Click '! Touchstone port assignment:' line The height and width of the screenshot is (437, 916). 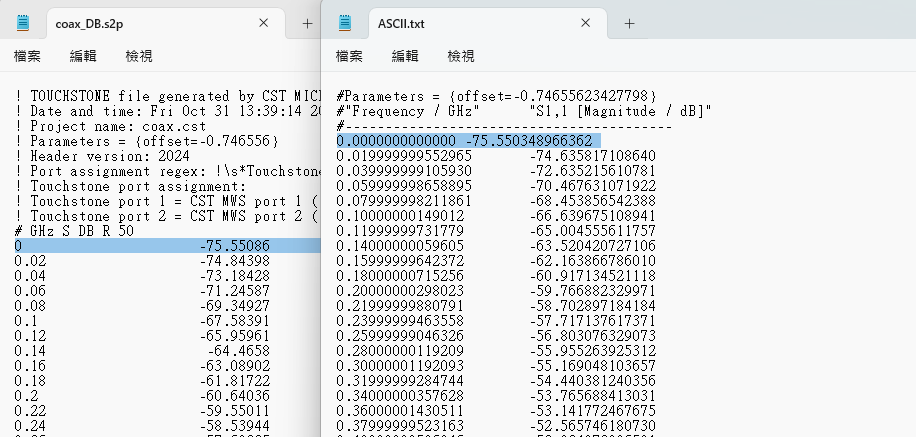131,186
